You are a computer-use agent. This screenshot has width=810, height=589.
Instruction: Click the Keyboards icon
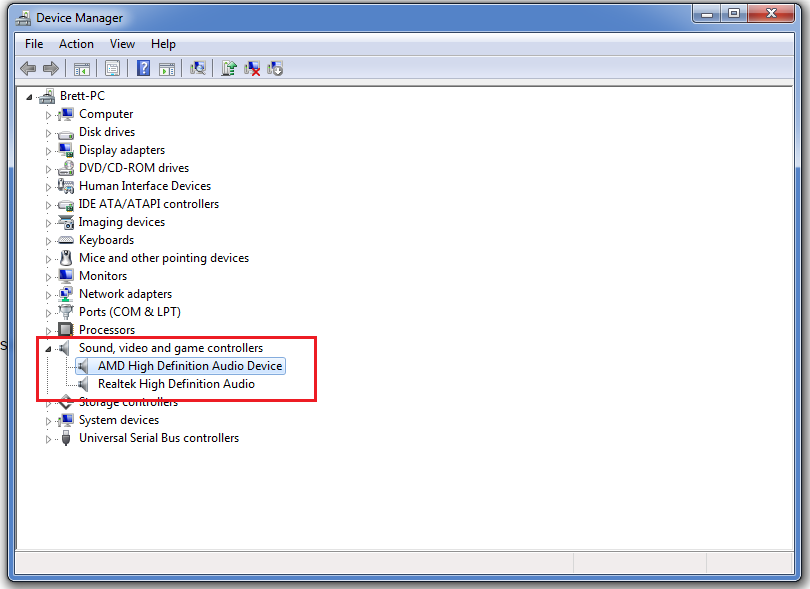66,240
